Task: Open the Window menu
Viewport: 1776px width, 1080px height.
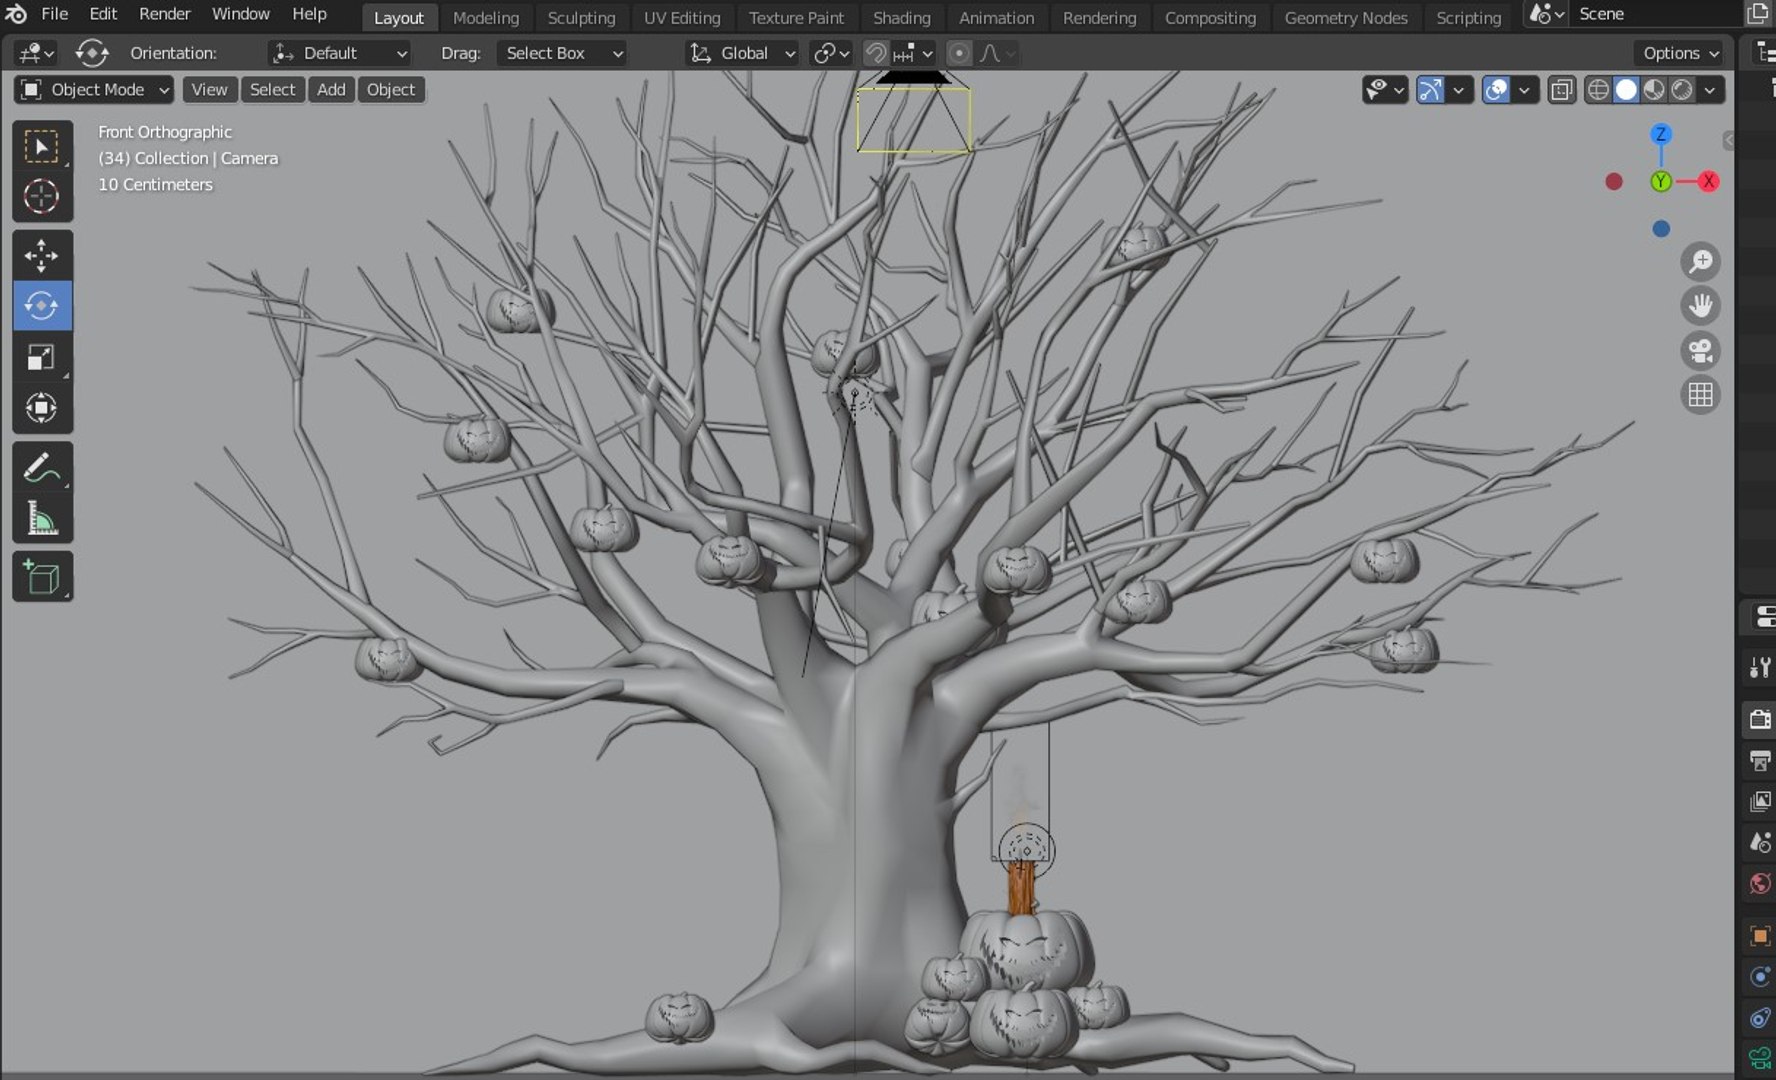Action: pos(240,14)
